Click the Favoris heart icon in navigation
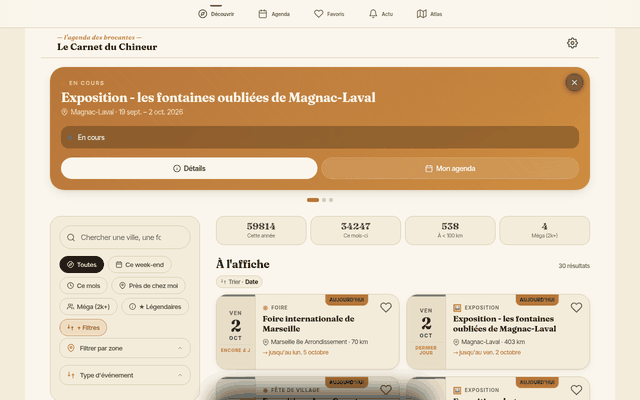The height and width of the screenshot is (400, 640). [318, 14]
